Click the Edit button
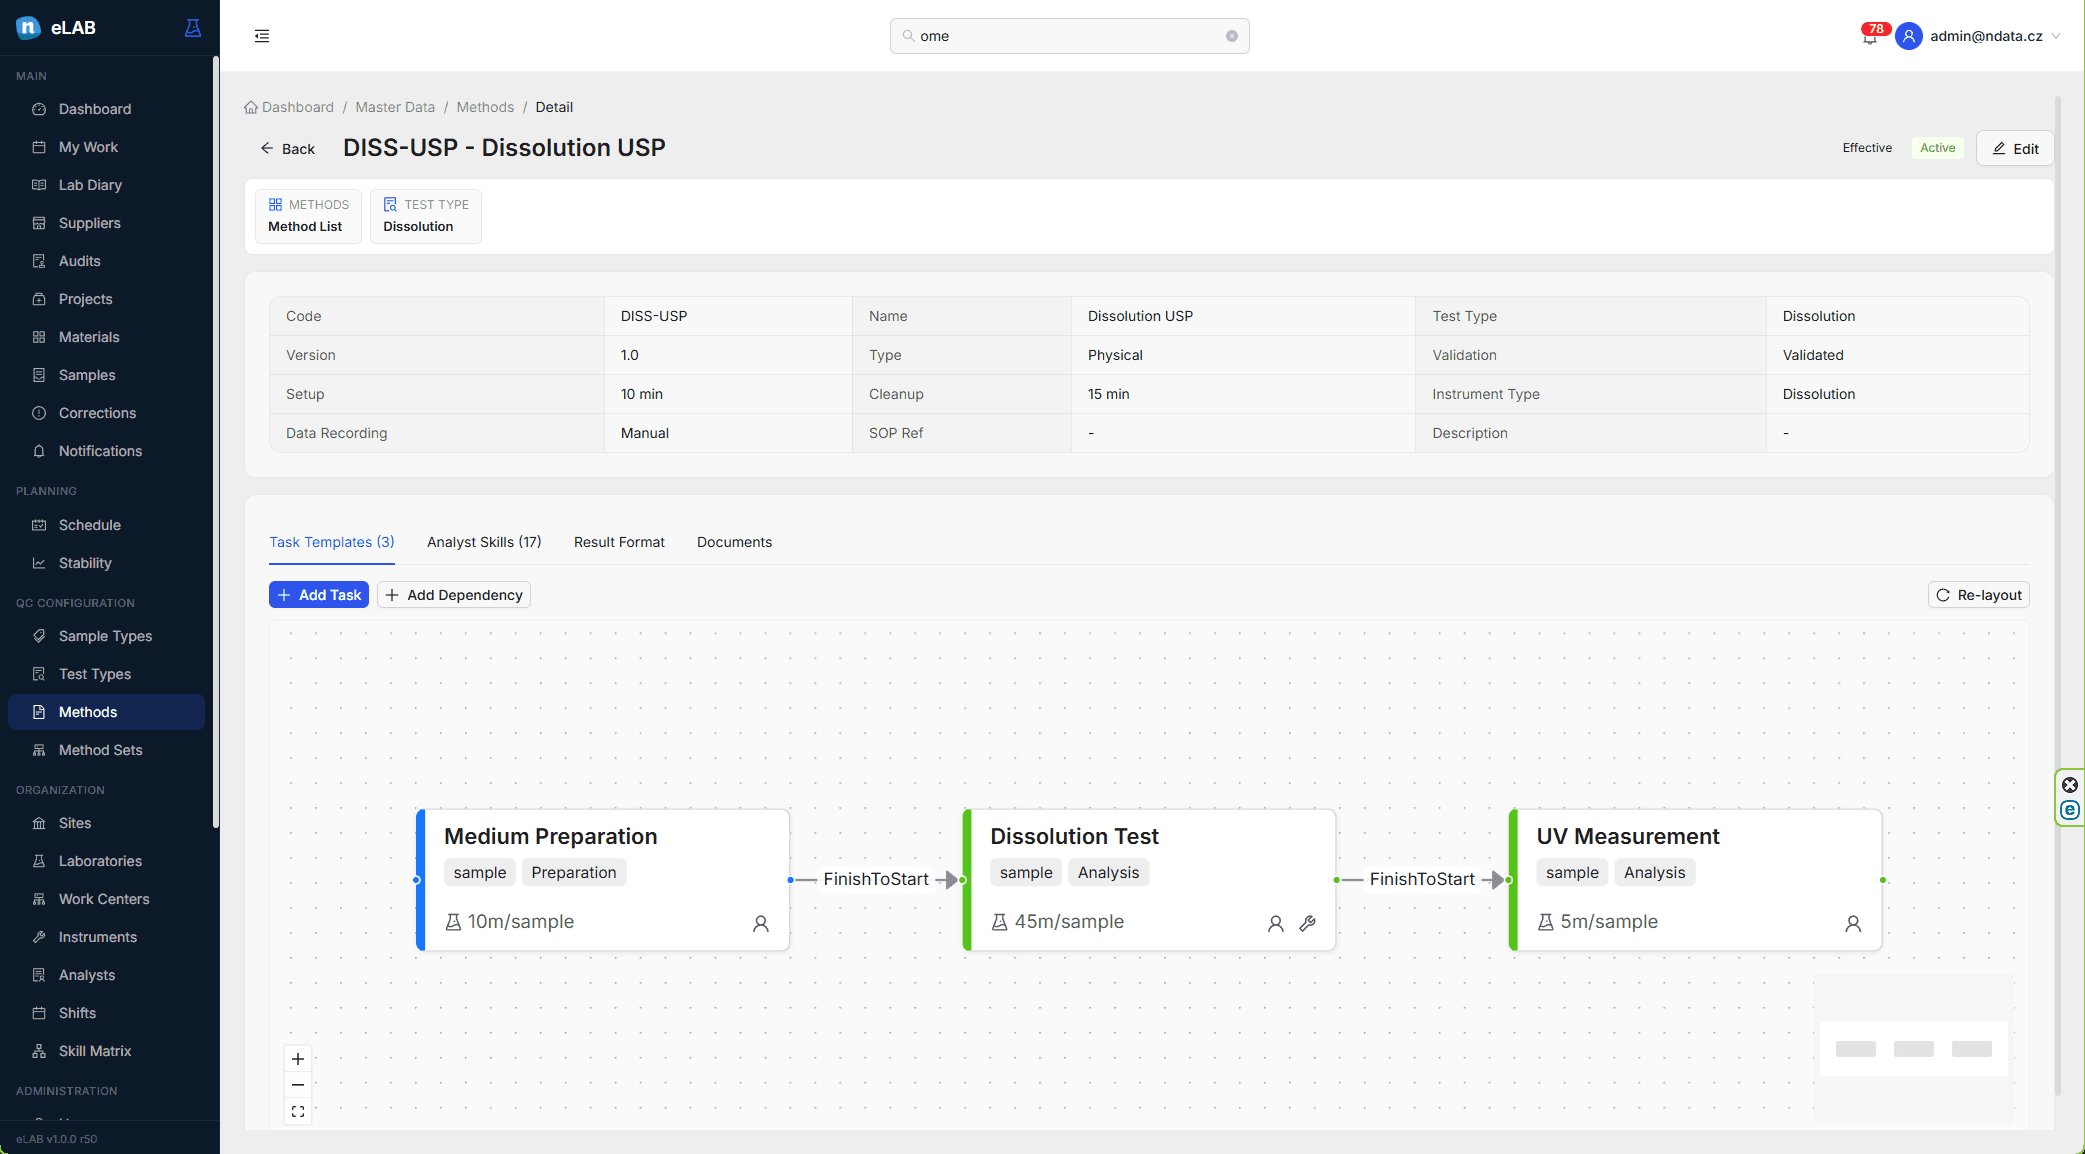The height and width of the screenshot is (1154, 2085). (x=2015, y=148)
